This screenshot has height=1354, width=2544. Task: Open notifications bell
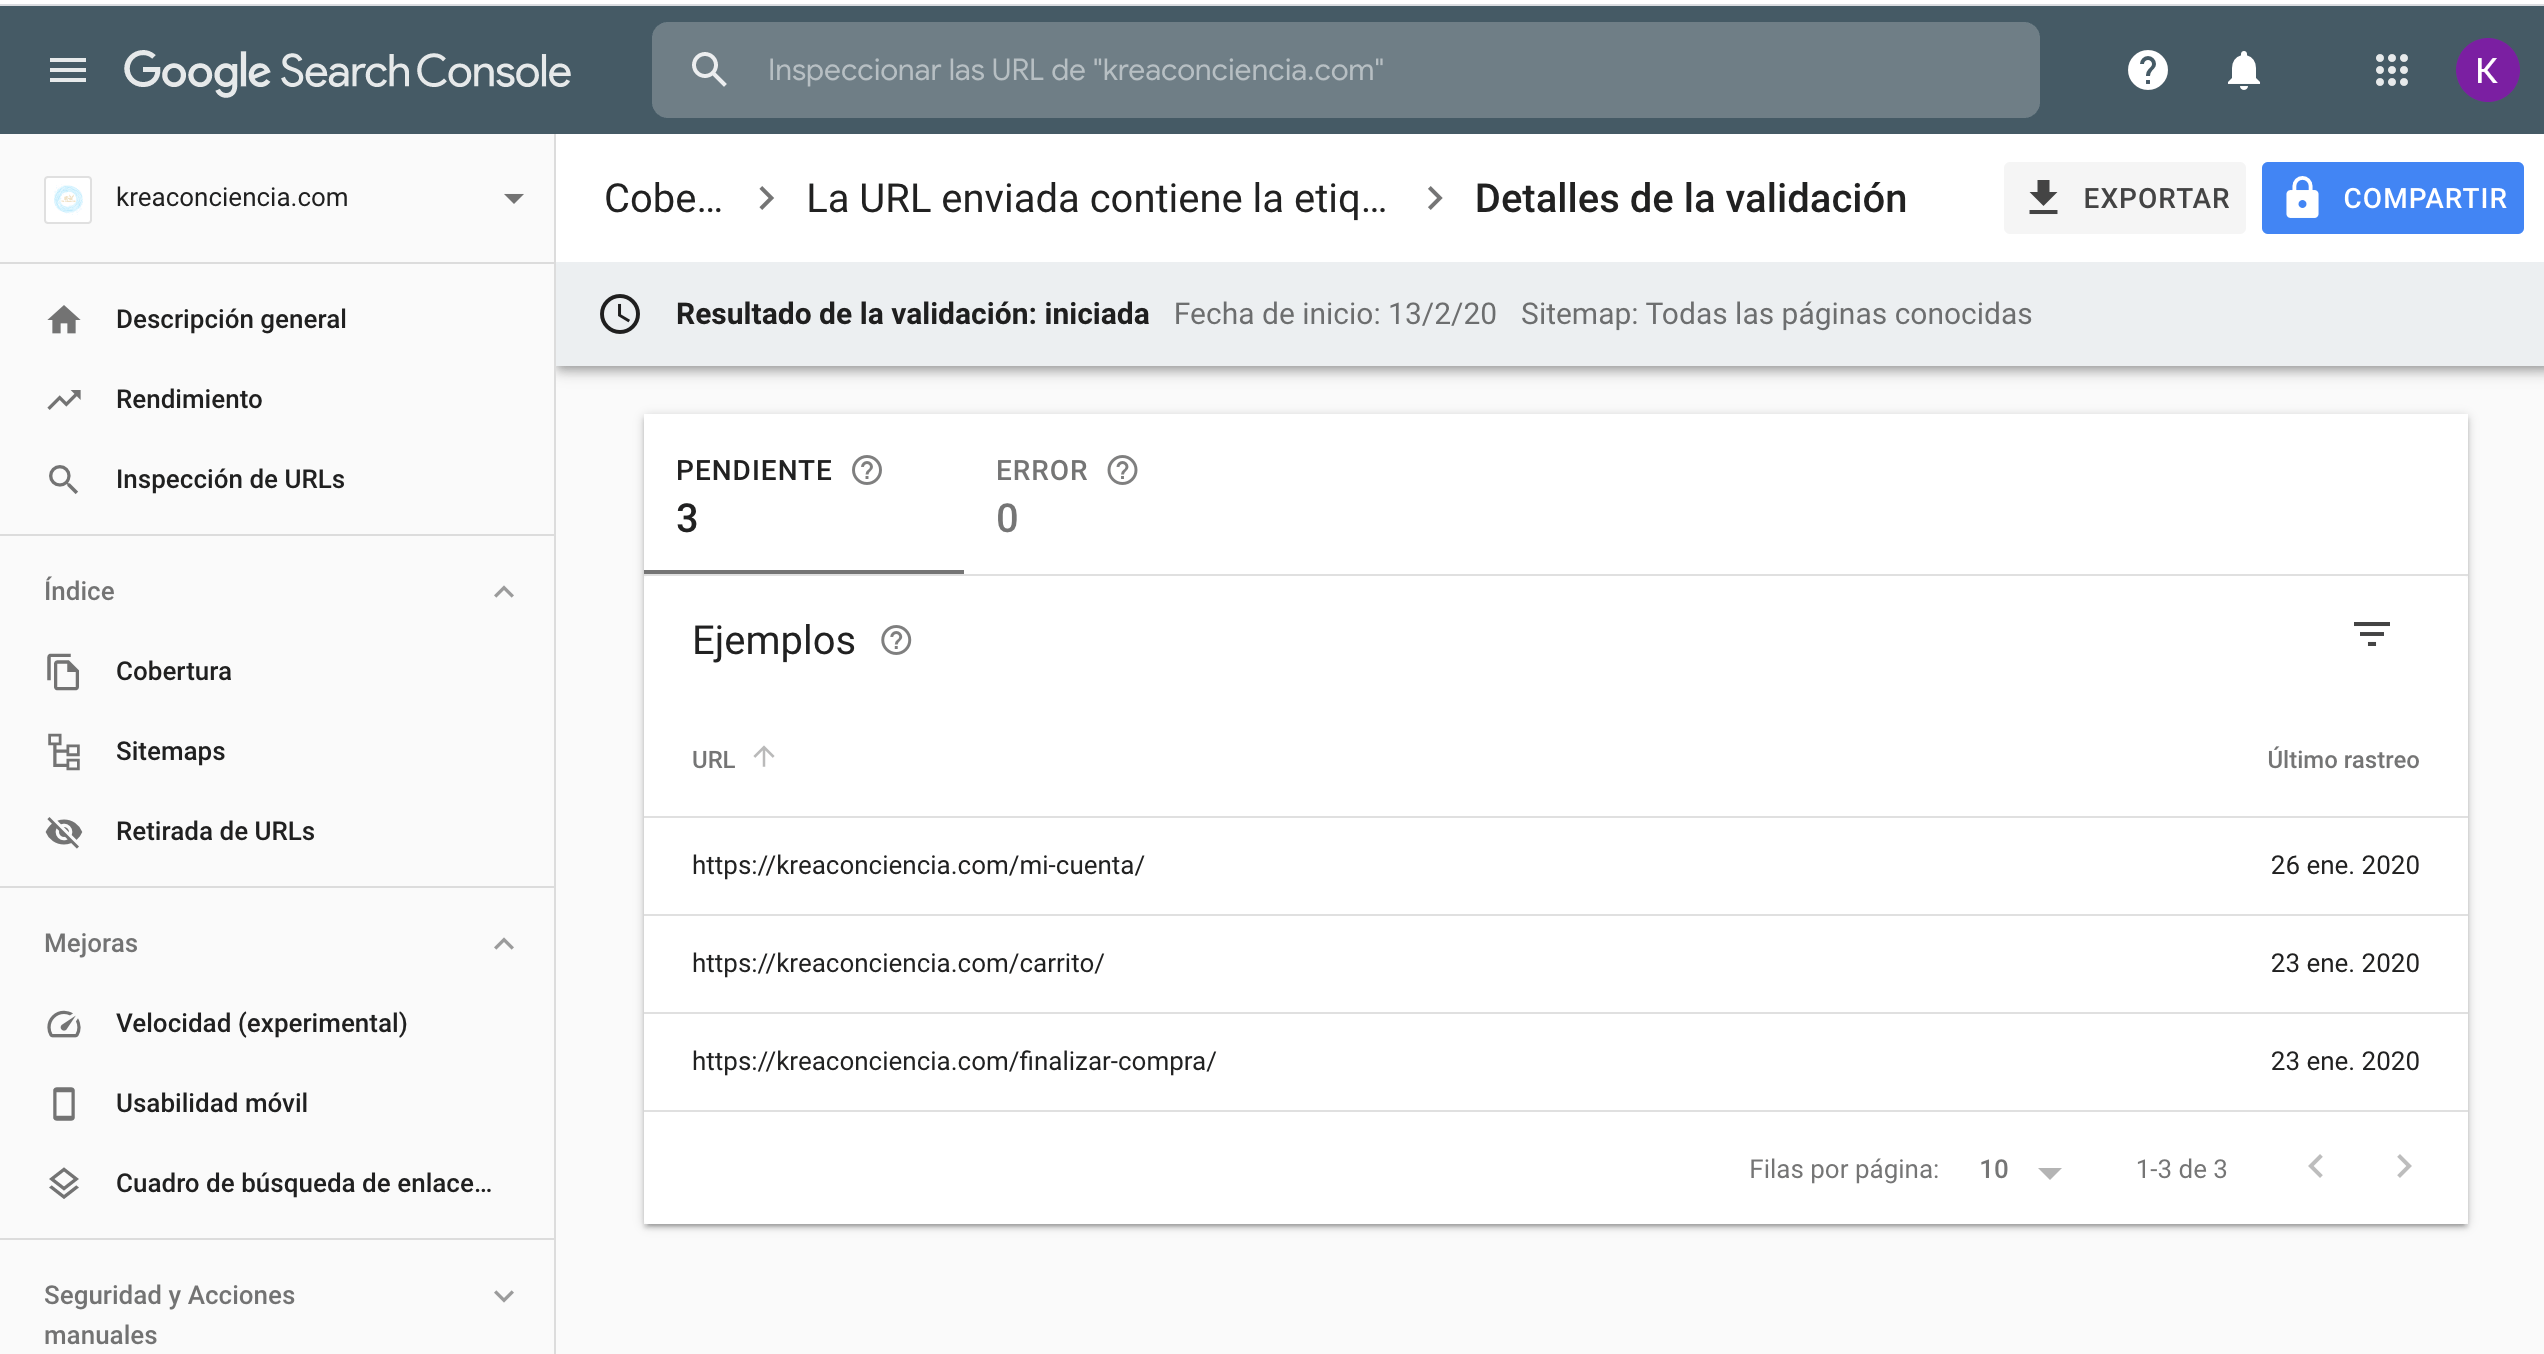coord(2243,70)
